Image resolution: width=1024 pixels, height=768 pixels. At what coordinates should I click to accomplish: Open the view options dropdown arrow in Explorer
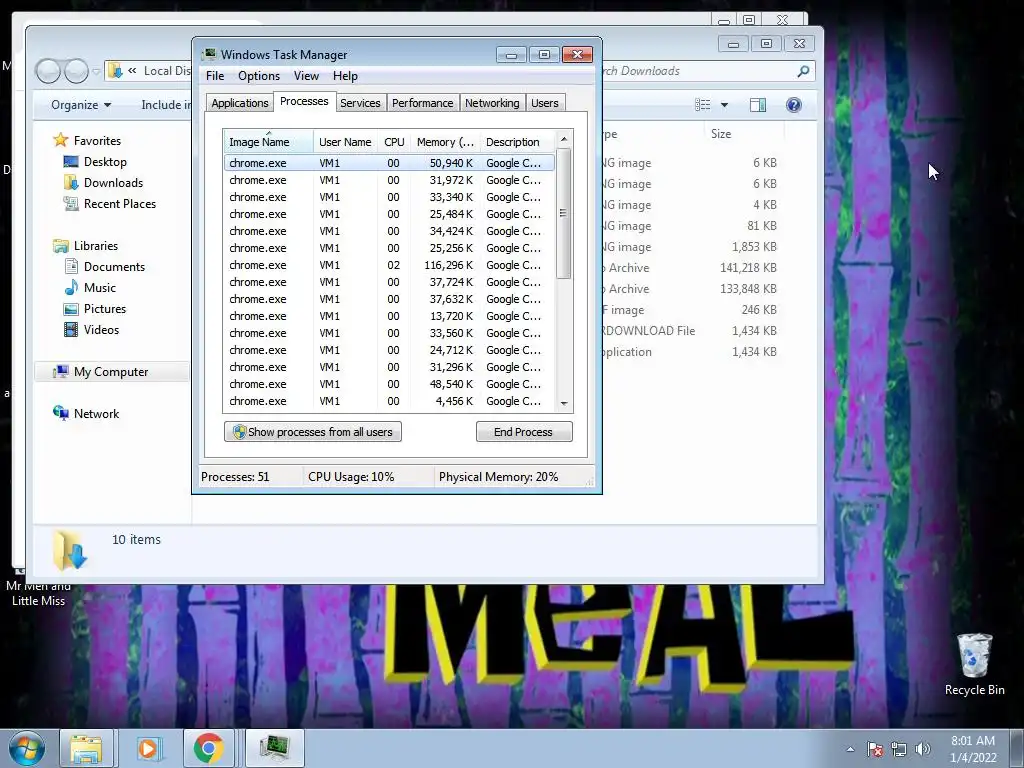[724, 105]
